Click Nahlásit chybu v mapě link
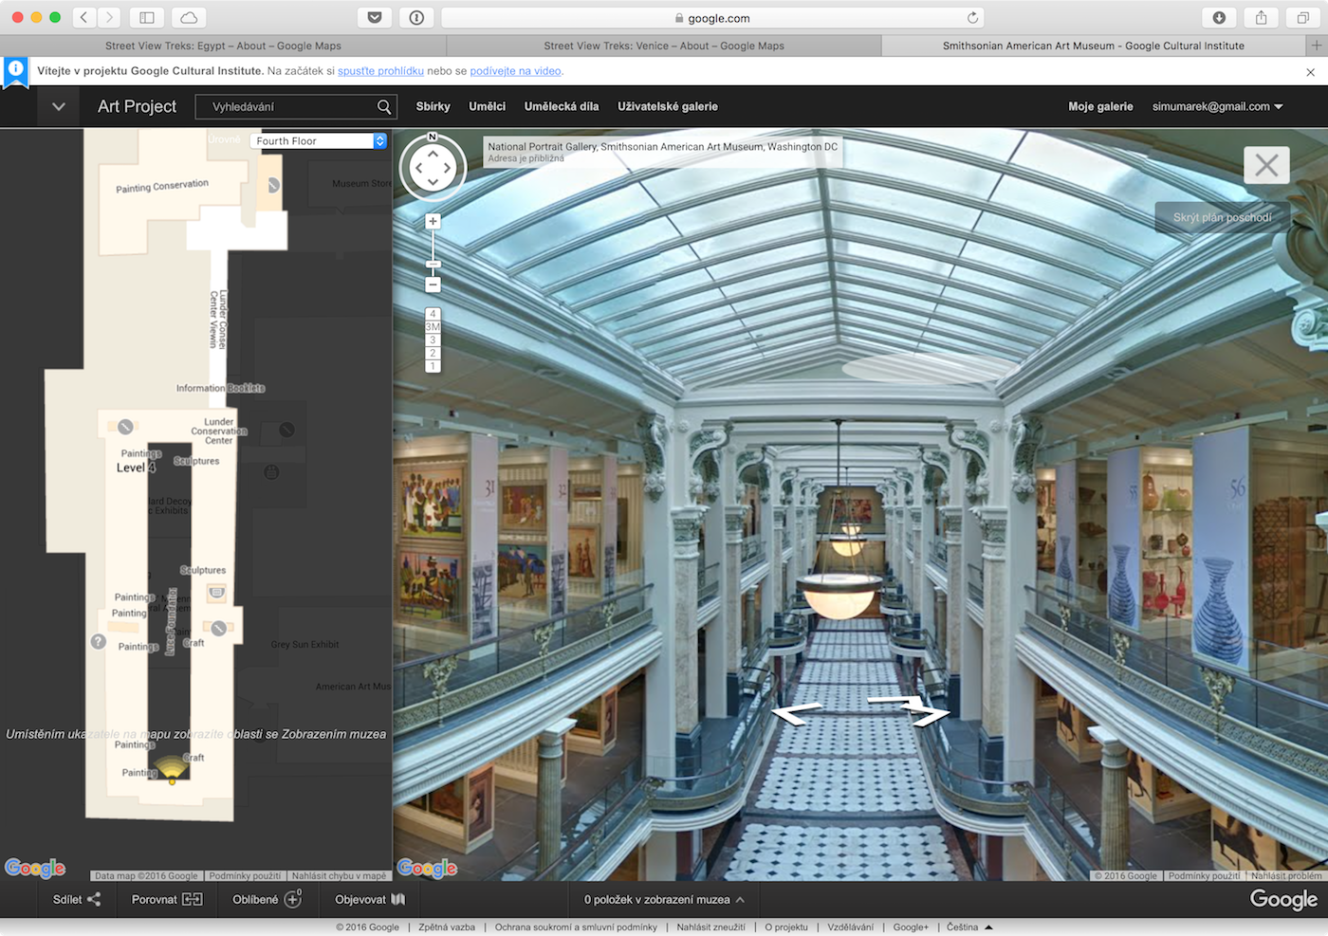Viewport: 1328px width, 936px height. tap(338, 875)
